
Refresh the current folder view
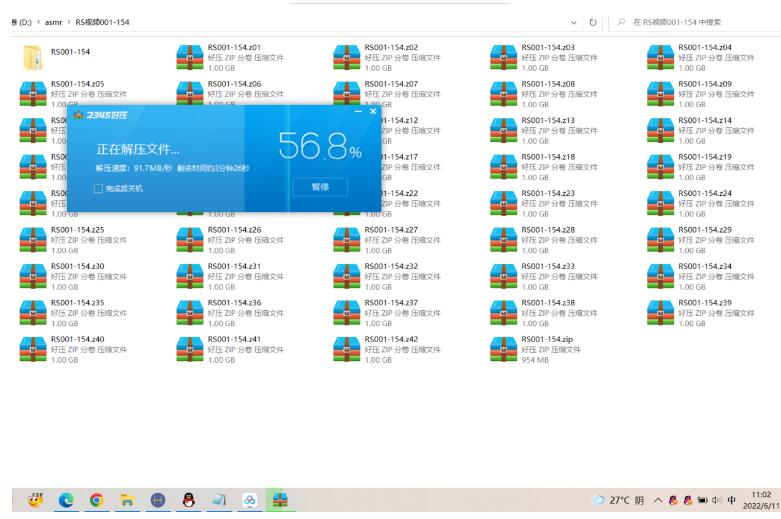tap(594, 22)
